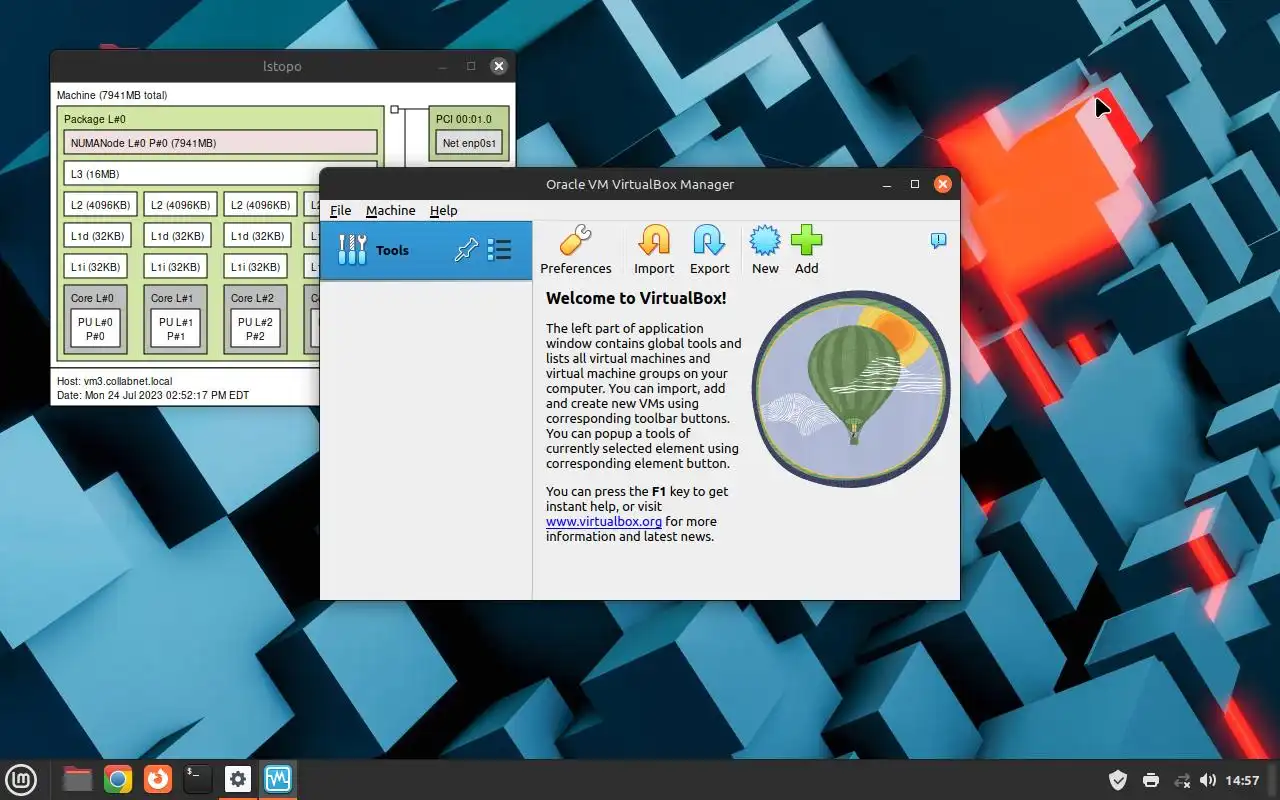Open VirtualBox Preferences
This screenshot has height=800, width=1280.
point(575,250)
